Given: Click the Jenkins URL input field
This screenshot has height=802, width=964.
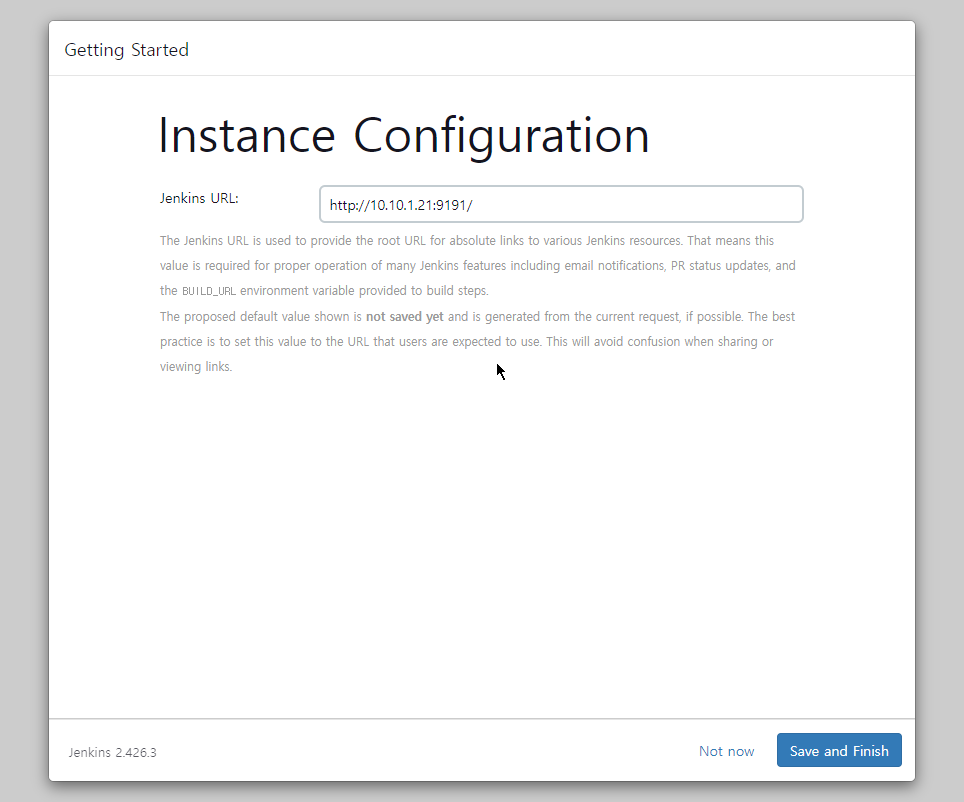Looking at the screenshot, I should 561,204.
